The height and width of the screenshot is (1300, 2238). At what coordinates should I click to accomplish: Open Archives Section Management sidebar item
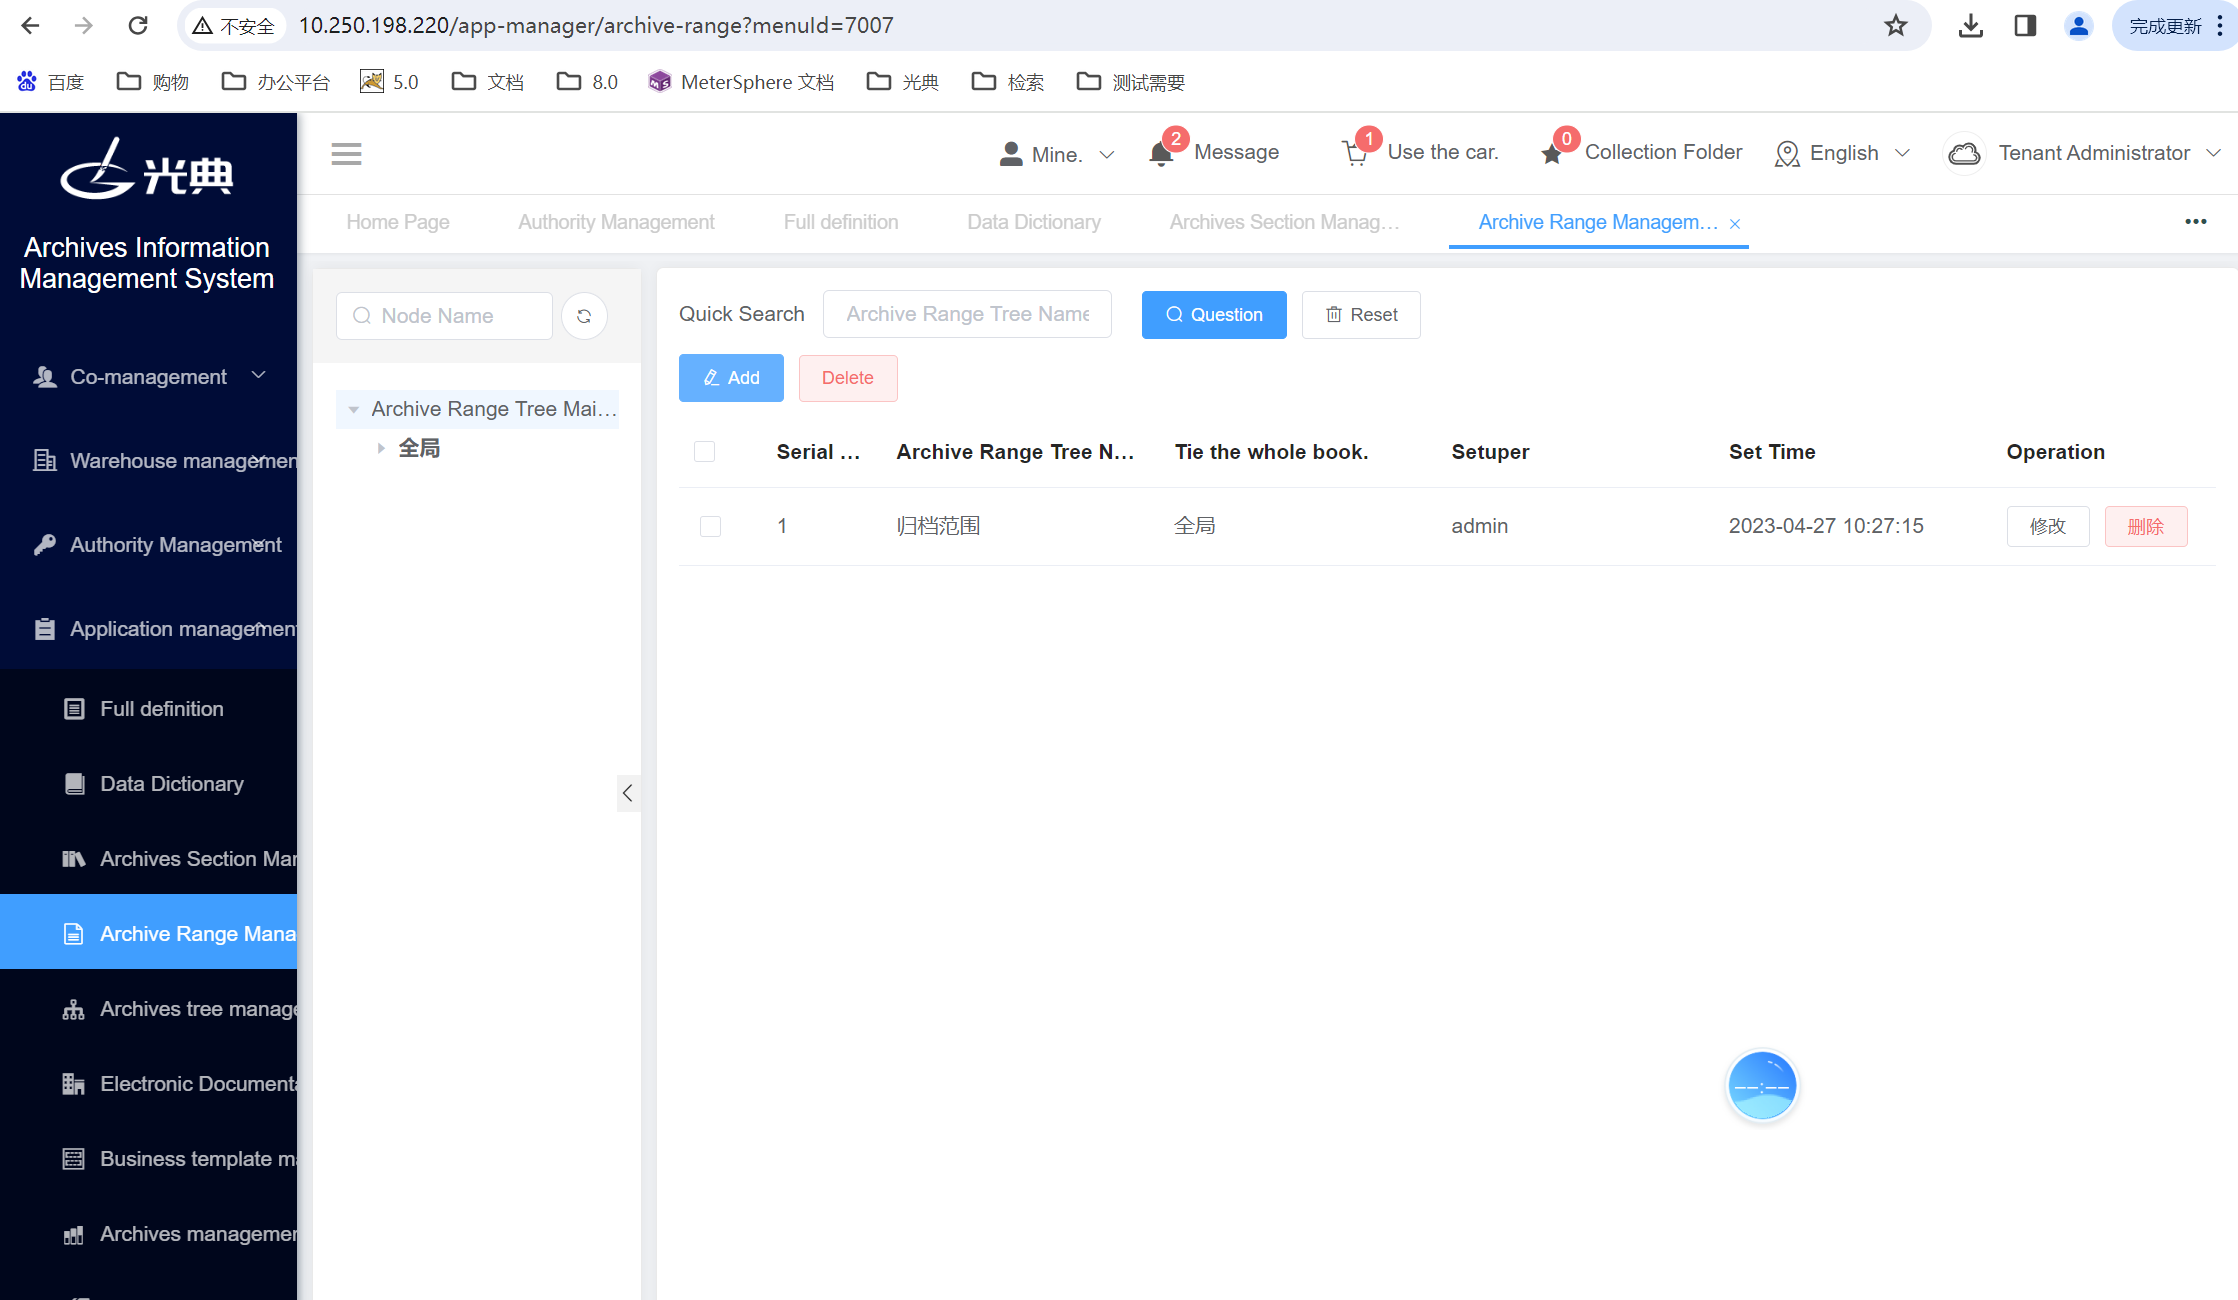pos(149,859)
